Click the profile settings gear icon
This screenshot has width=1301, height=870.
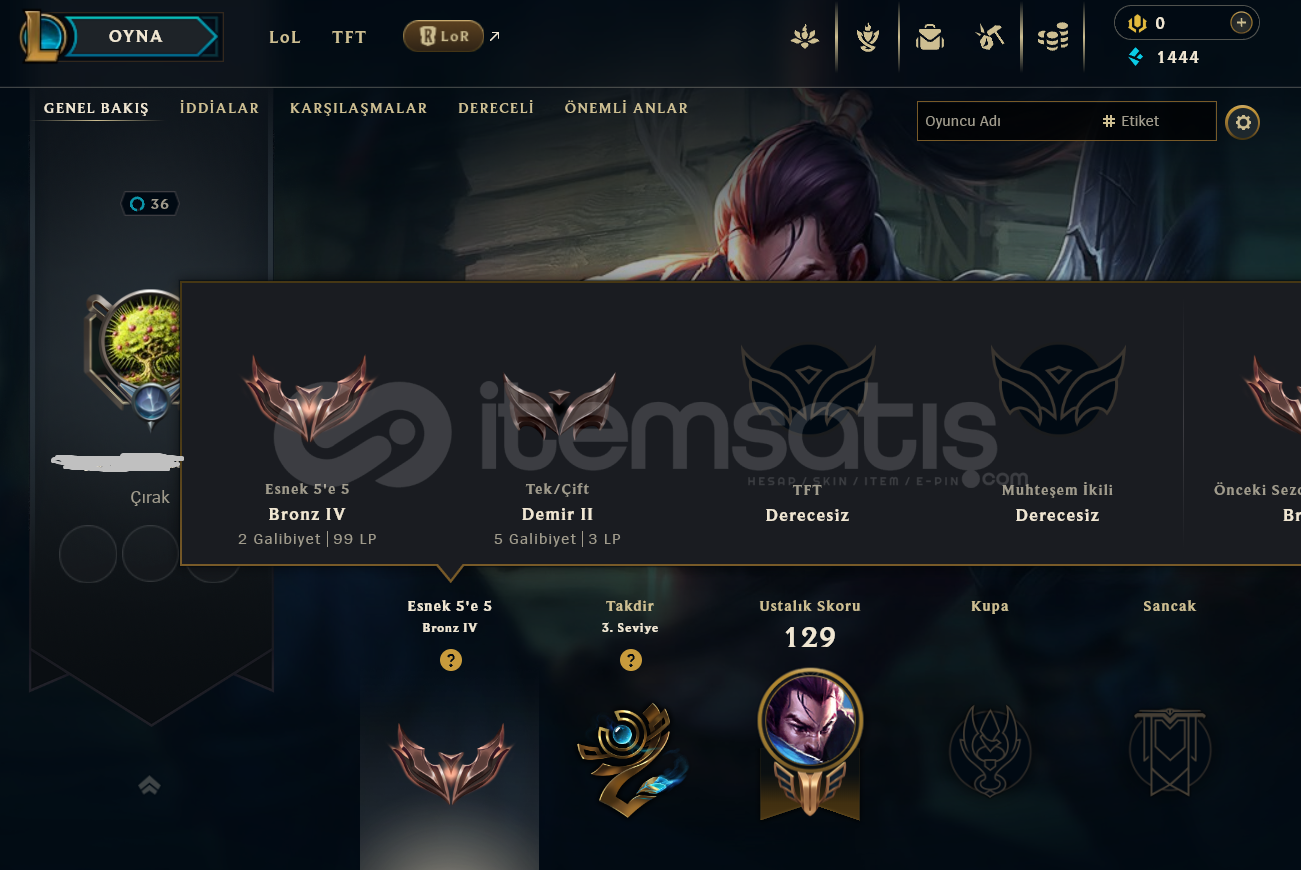click(x=1243, y=122)
